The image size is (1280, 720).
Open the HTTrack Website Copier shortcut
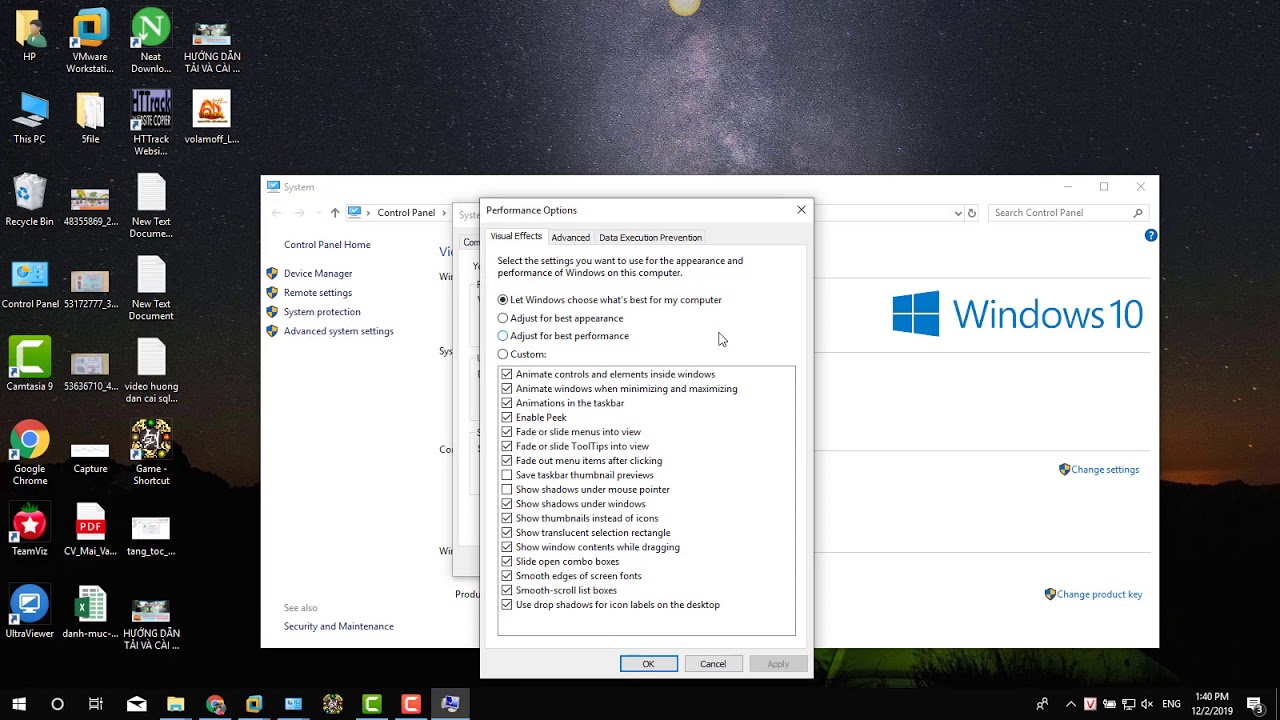pos(151,123)
